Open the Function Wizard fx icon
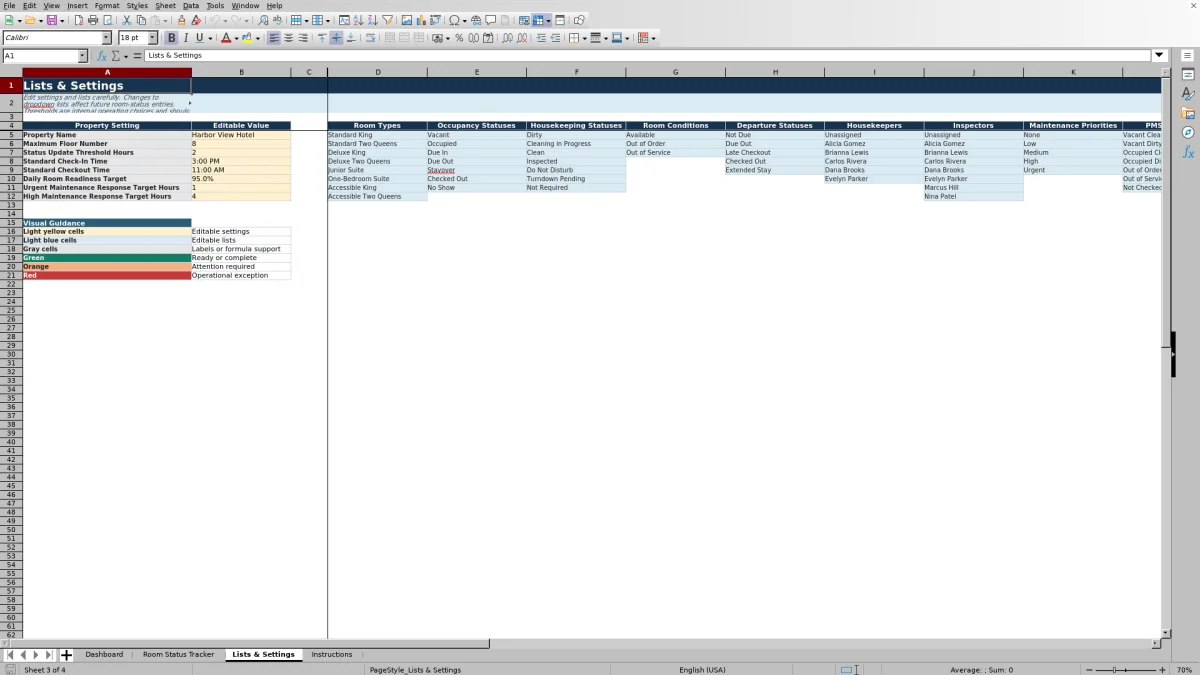 pyautogui.click(x=101, y=56)
